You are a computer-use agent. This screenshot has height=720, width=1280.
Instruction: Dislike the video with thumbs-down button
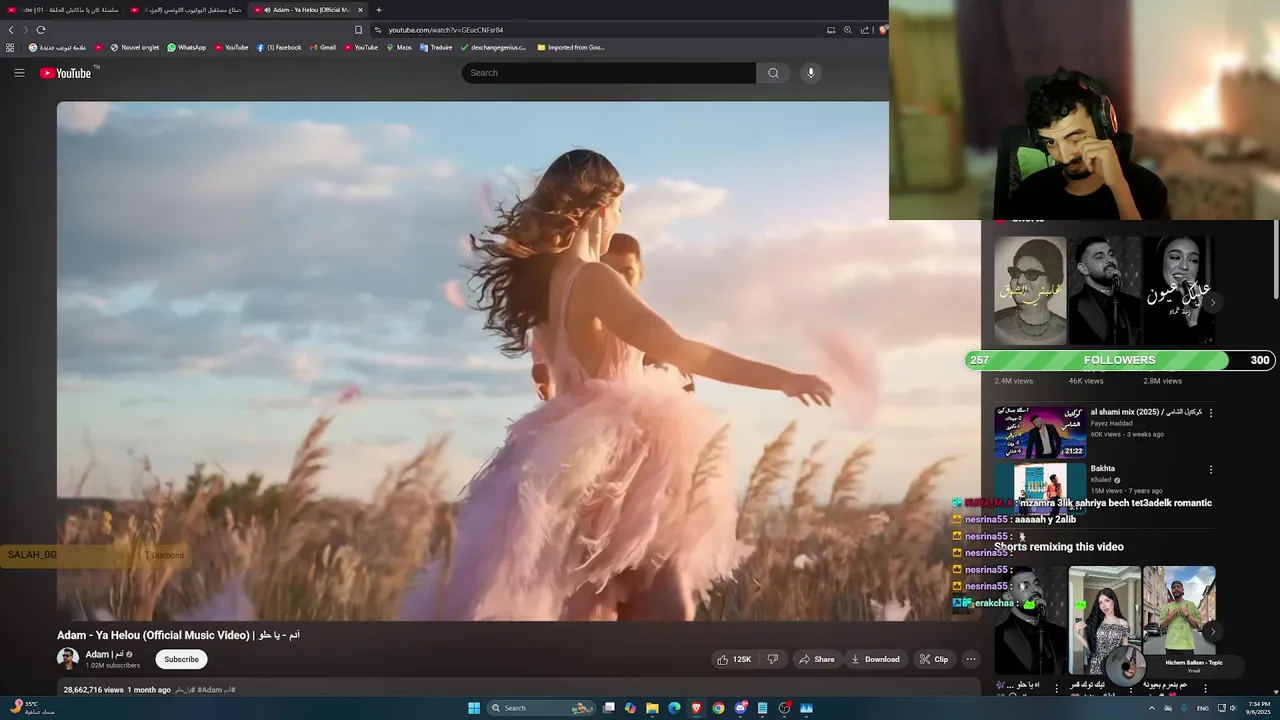772,659
